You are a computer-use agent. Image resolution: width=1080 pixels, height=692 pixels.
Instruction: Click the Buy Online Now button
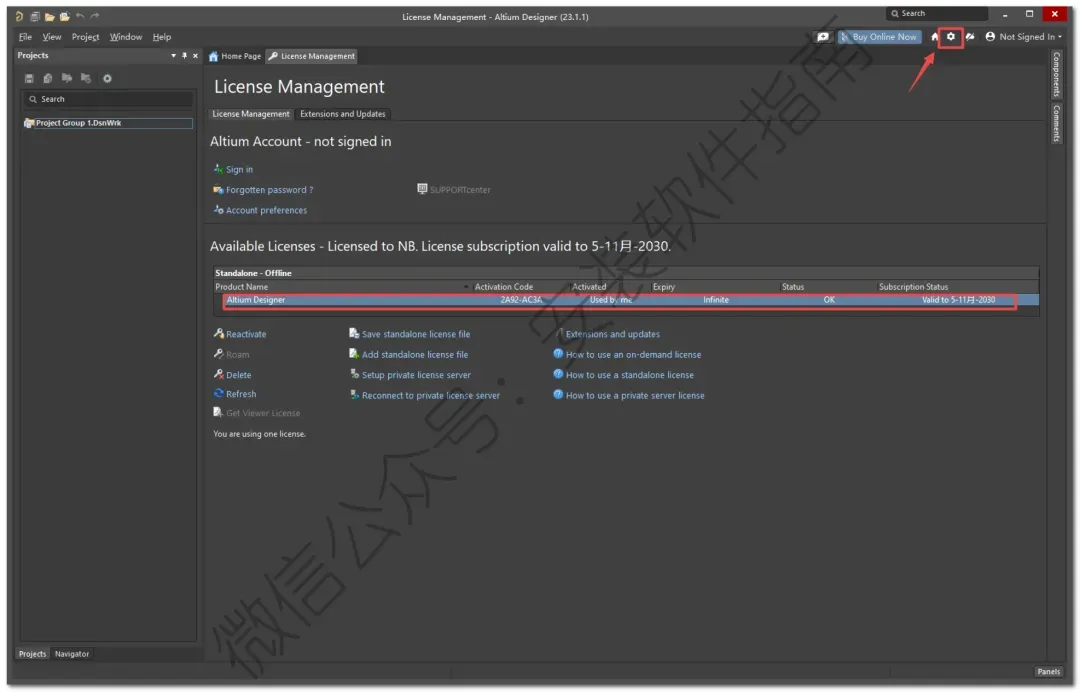[x=880, y=36]
